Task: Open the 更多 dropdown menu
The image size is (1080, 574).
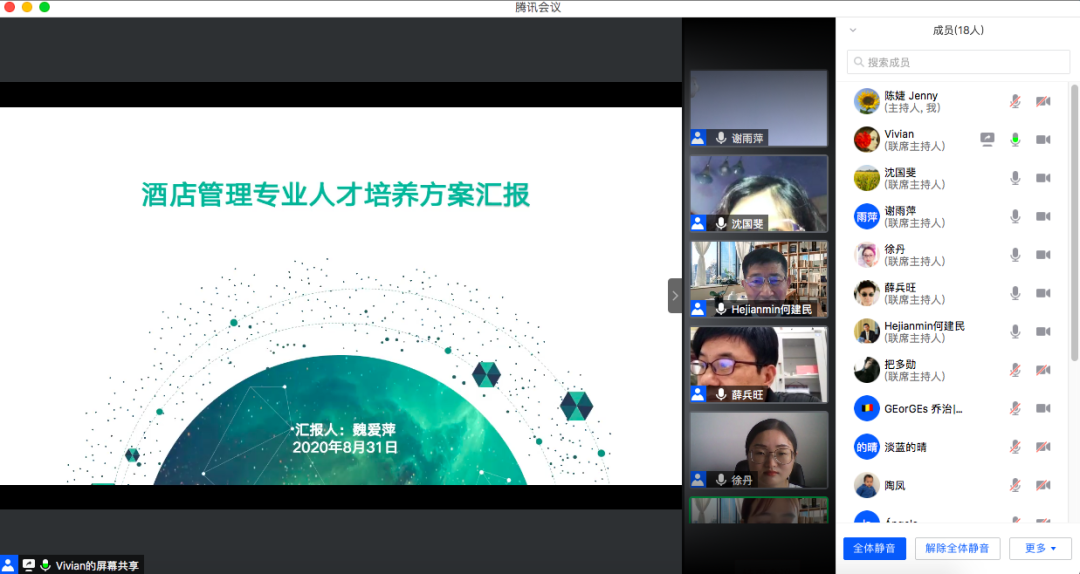Action: point(1040,548)
